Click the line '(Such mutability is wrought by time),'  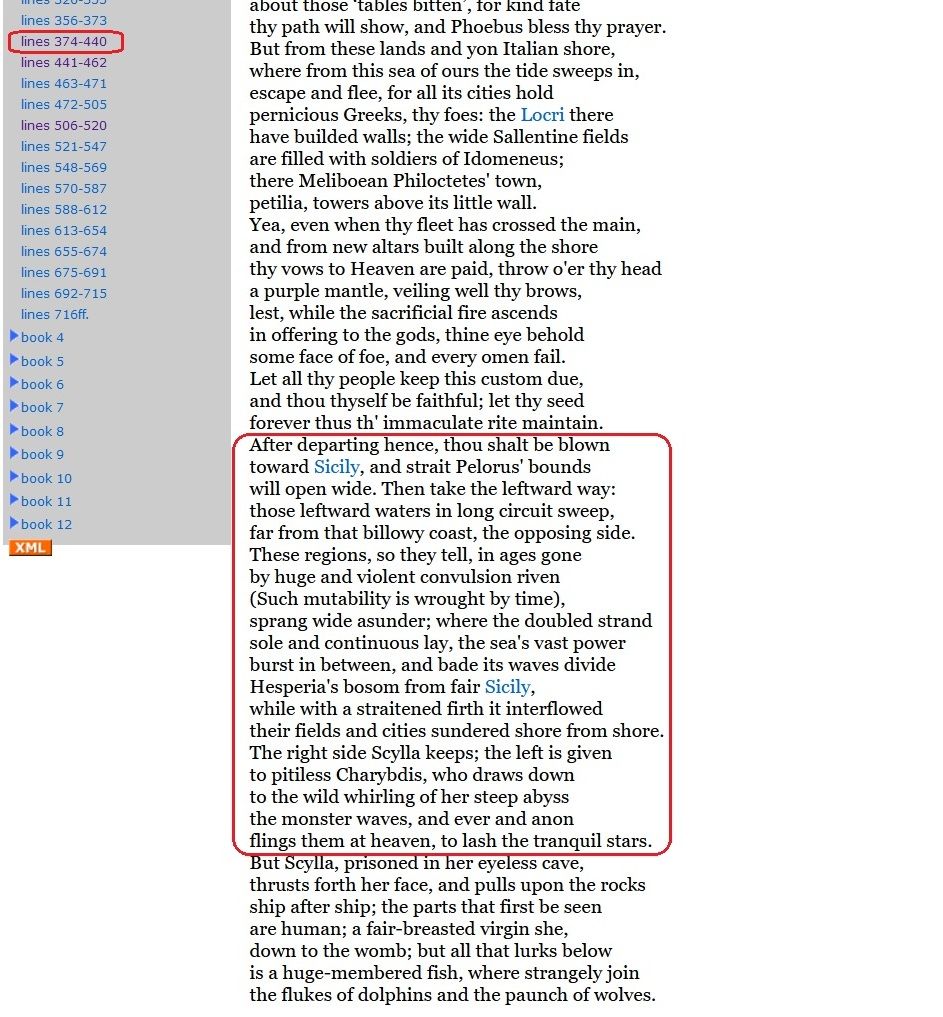(x=407, y=599)
